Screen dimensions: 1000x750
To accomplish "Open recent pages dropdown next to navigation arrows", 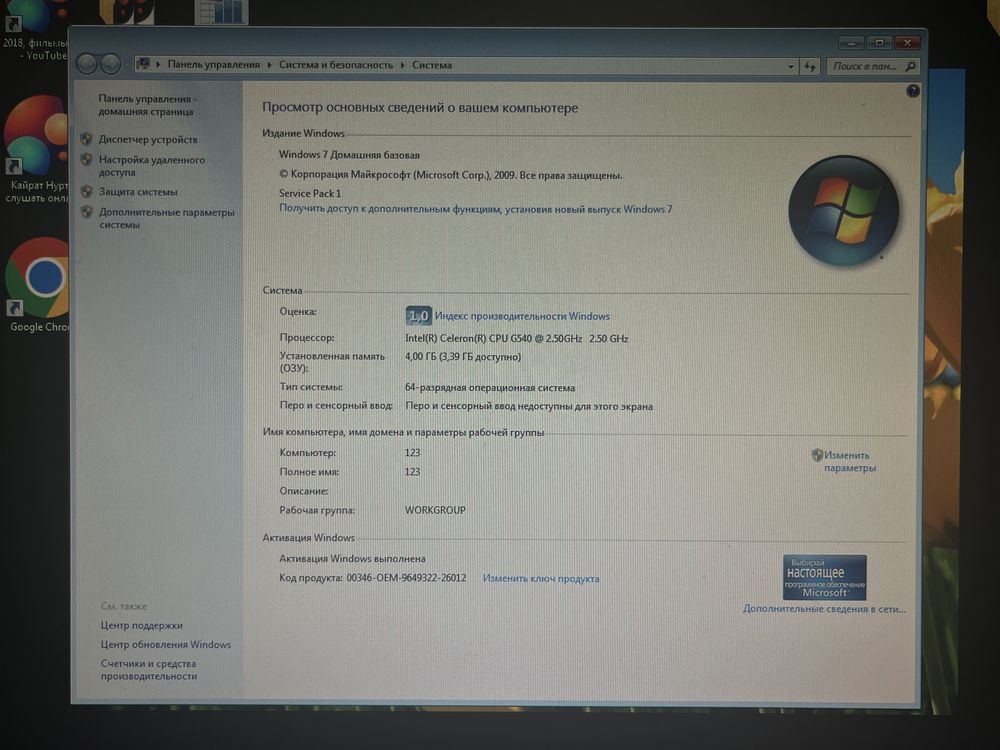I will 128,64.
